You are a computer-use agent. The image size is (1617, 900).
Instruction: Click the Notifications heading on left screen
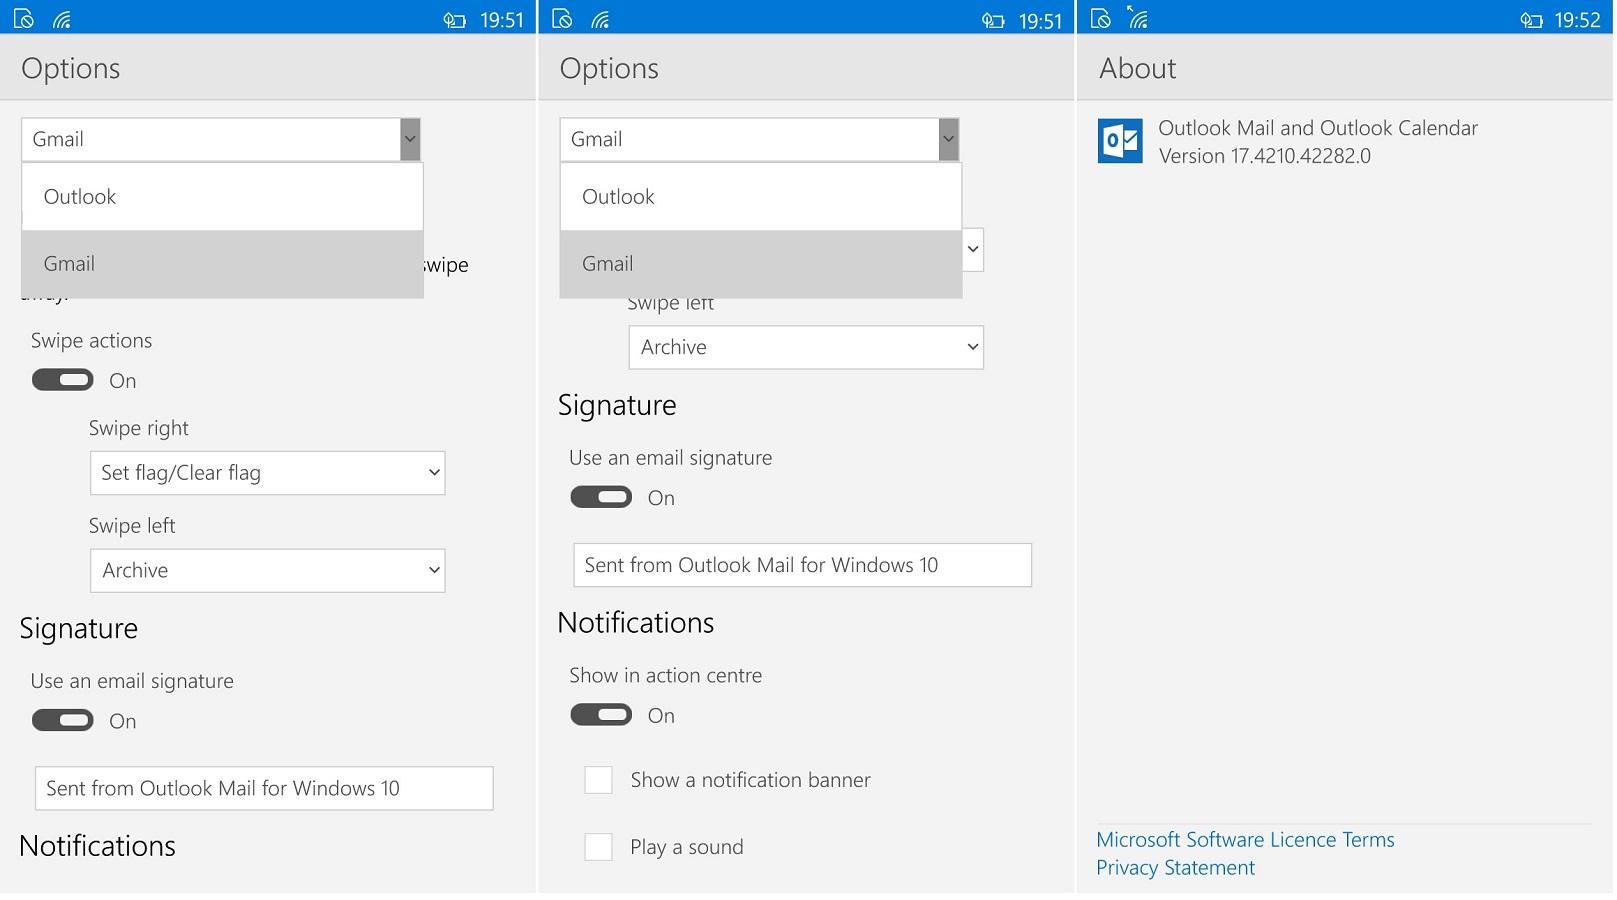point(98,846)
